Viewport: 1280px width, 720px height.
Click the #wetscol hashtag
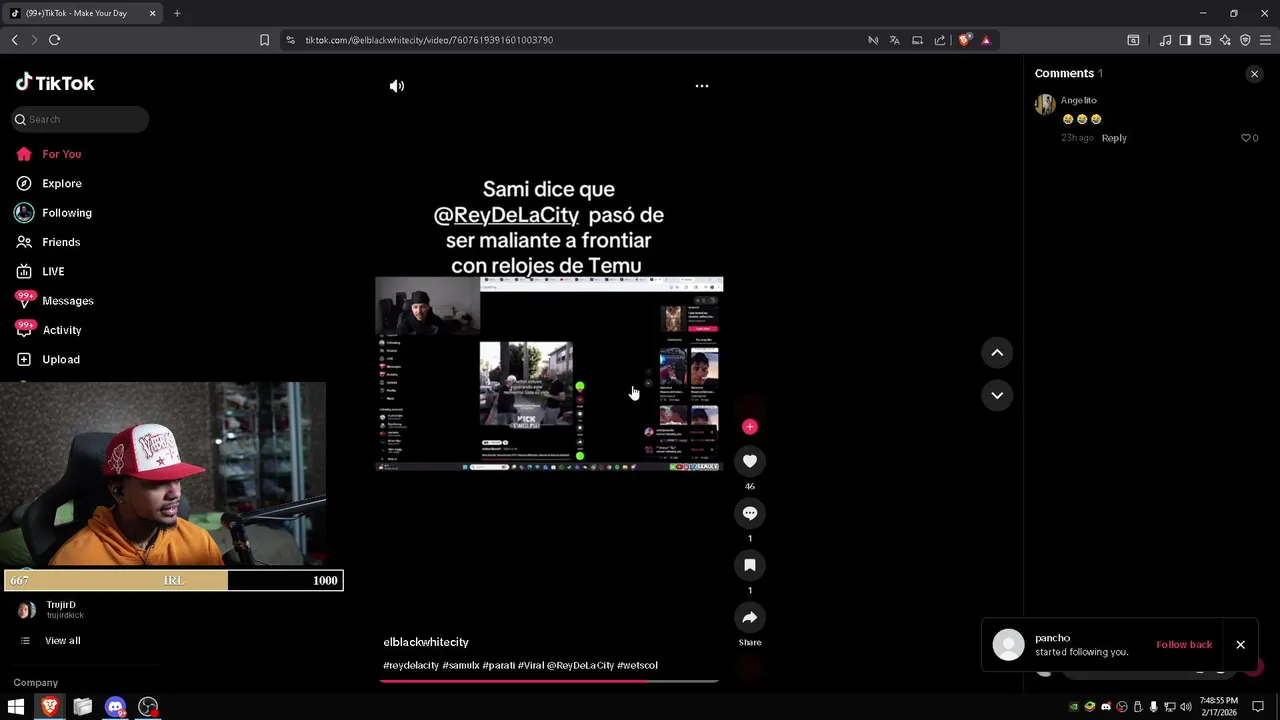pyautogui.click(x=638, y=666)
